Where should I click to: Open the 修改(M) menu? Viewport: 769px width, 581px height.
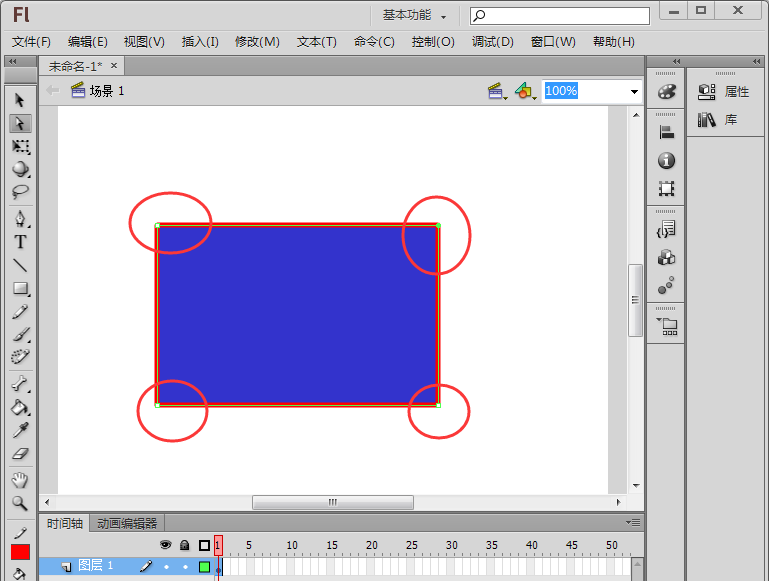coord(257,42)
